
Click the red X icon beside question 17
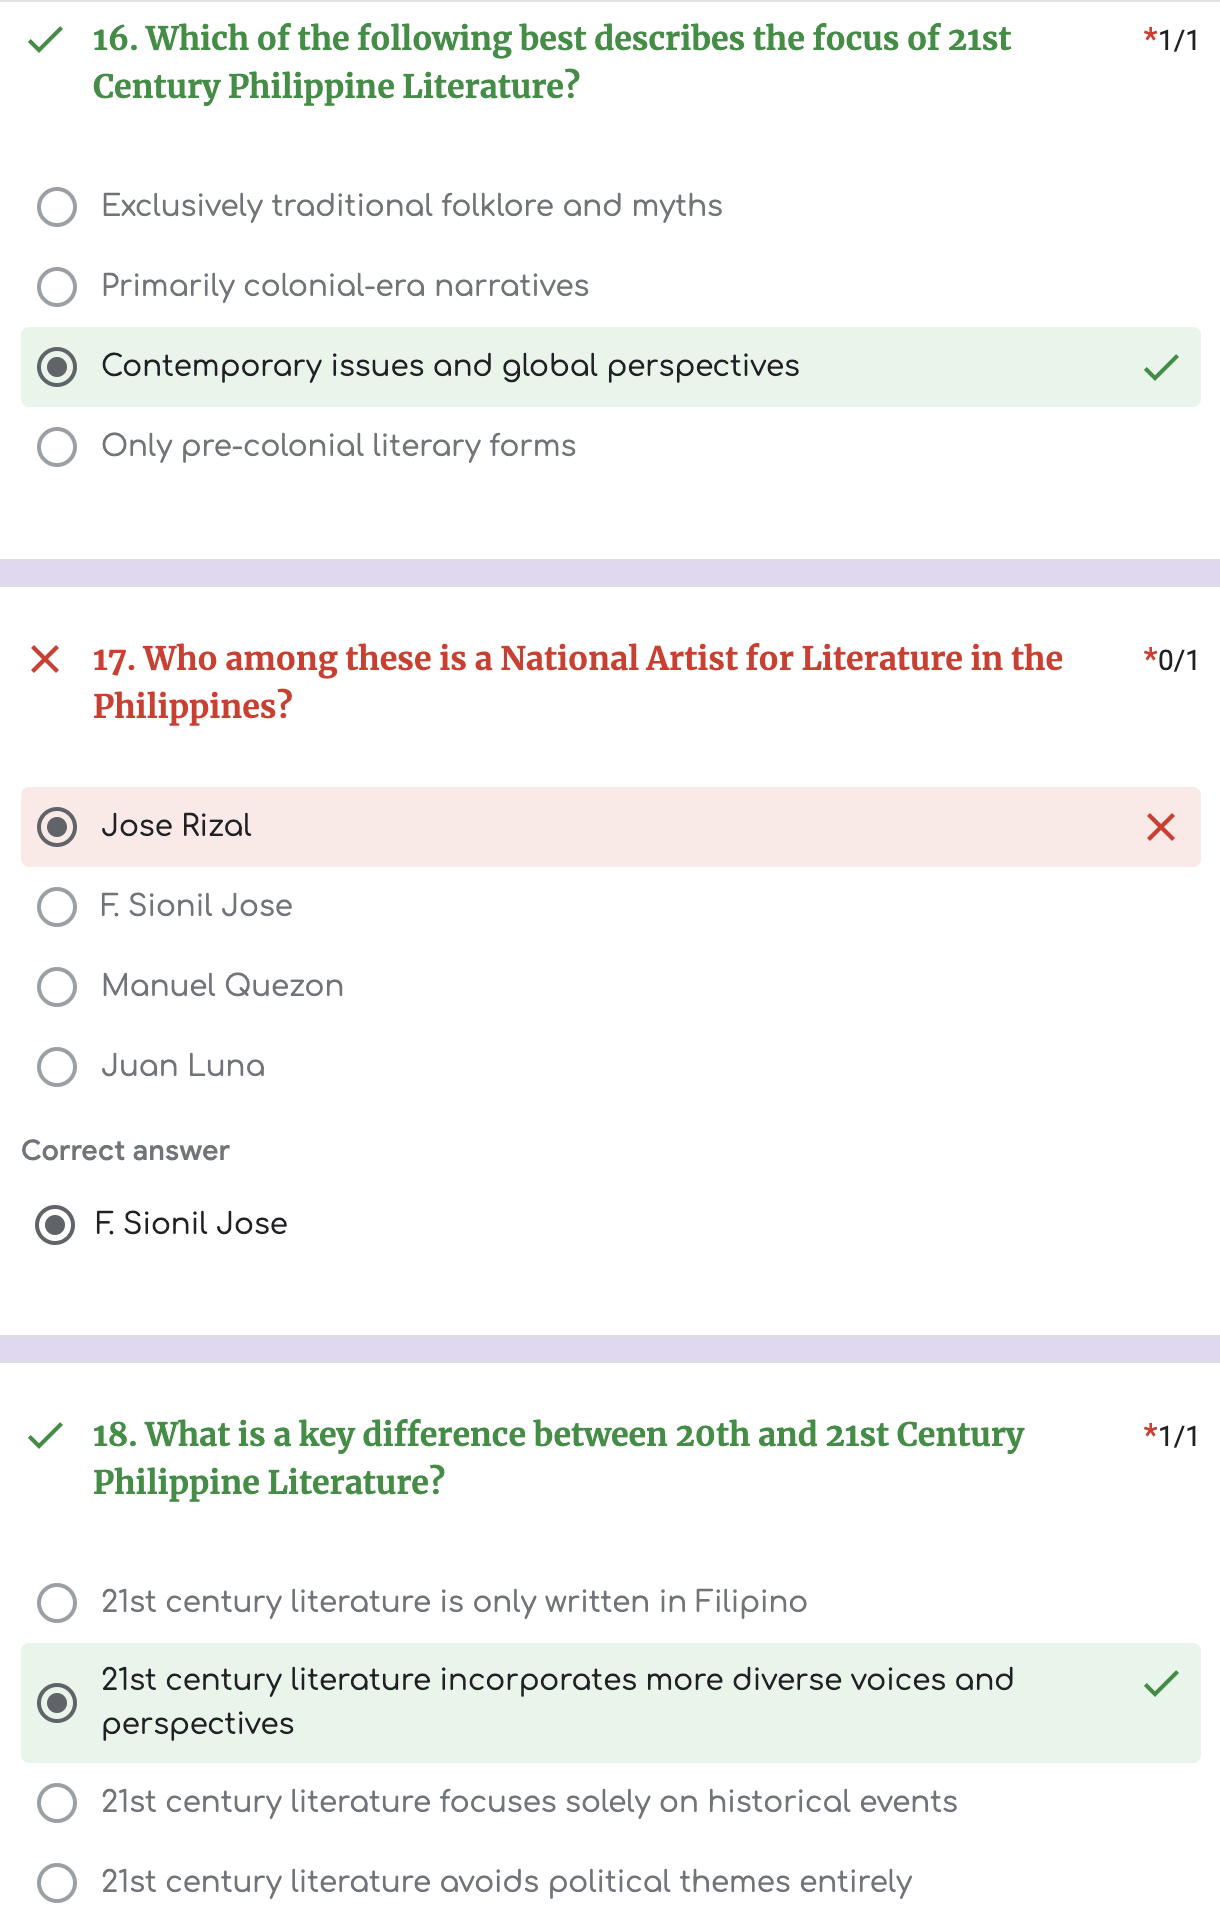pos(46,660)
